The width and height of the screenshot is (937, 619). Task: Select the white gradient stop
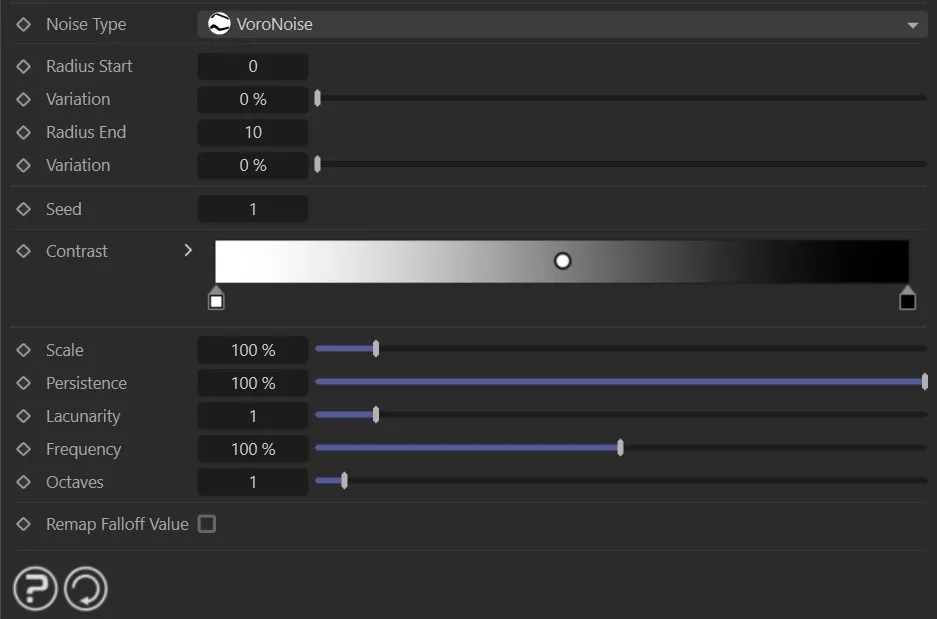coord(216,299)
